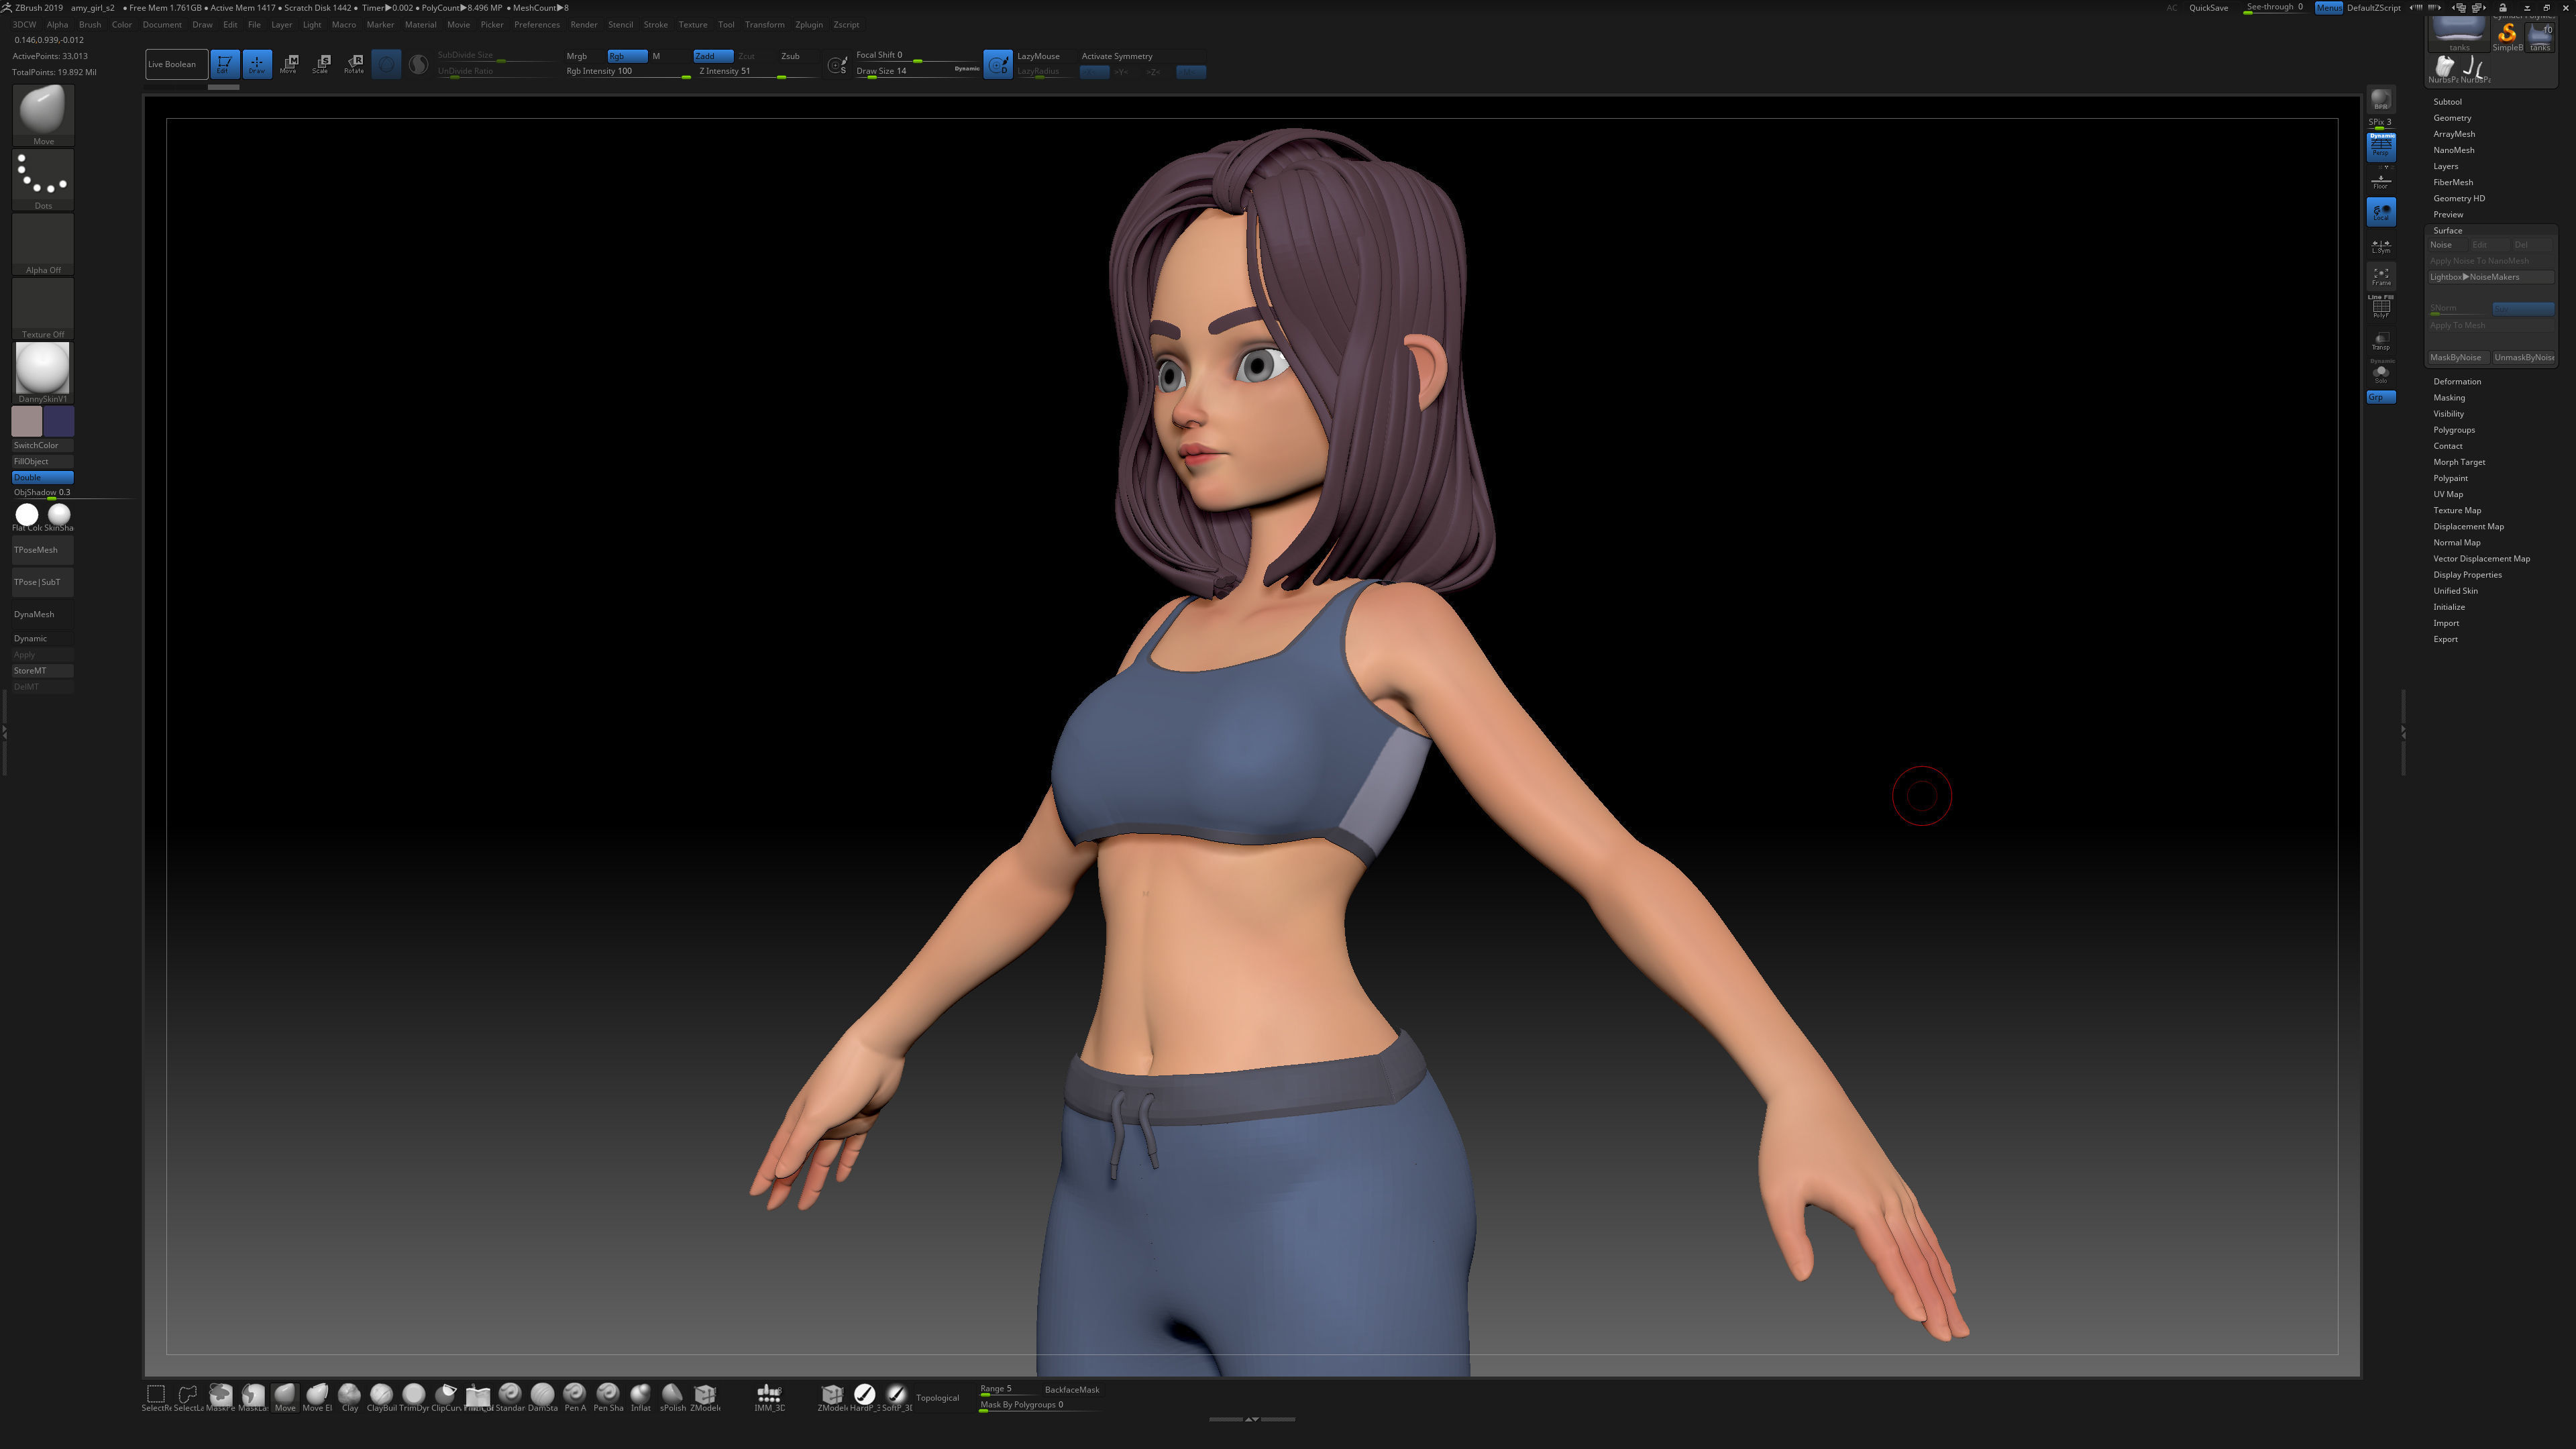
Task: Click MaskByNoise button
Action: 2457,357
